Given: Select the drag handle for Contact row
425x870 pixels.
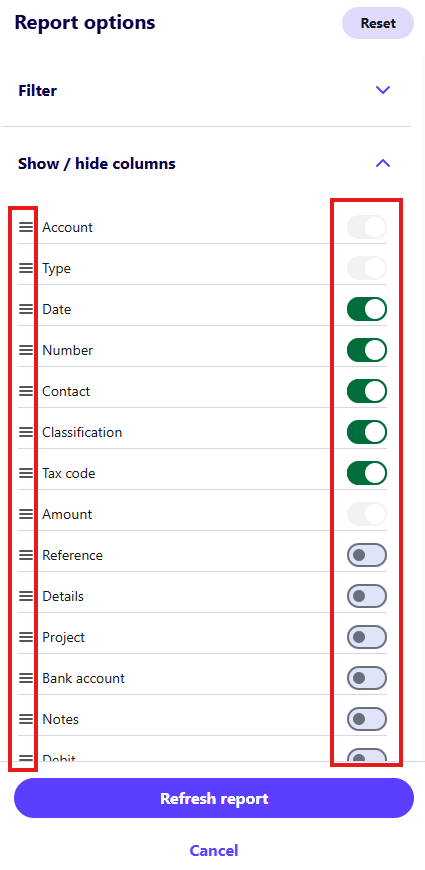Looking at the screenshot, I should (26, 391).
